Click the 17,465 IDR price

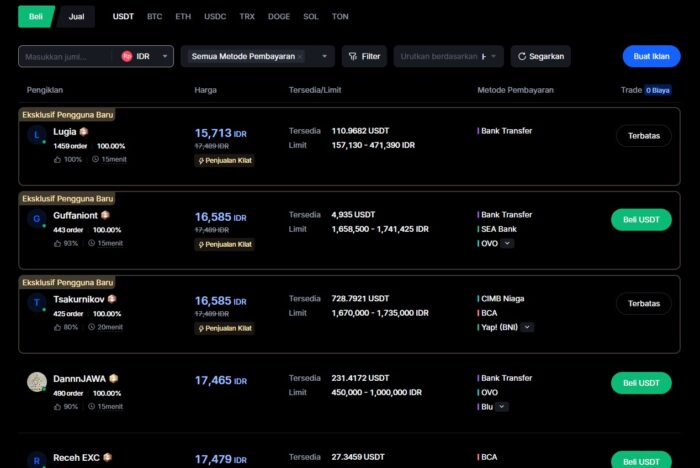[x=221, y=380]
